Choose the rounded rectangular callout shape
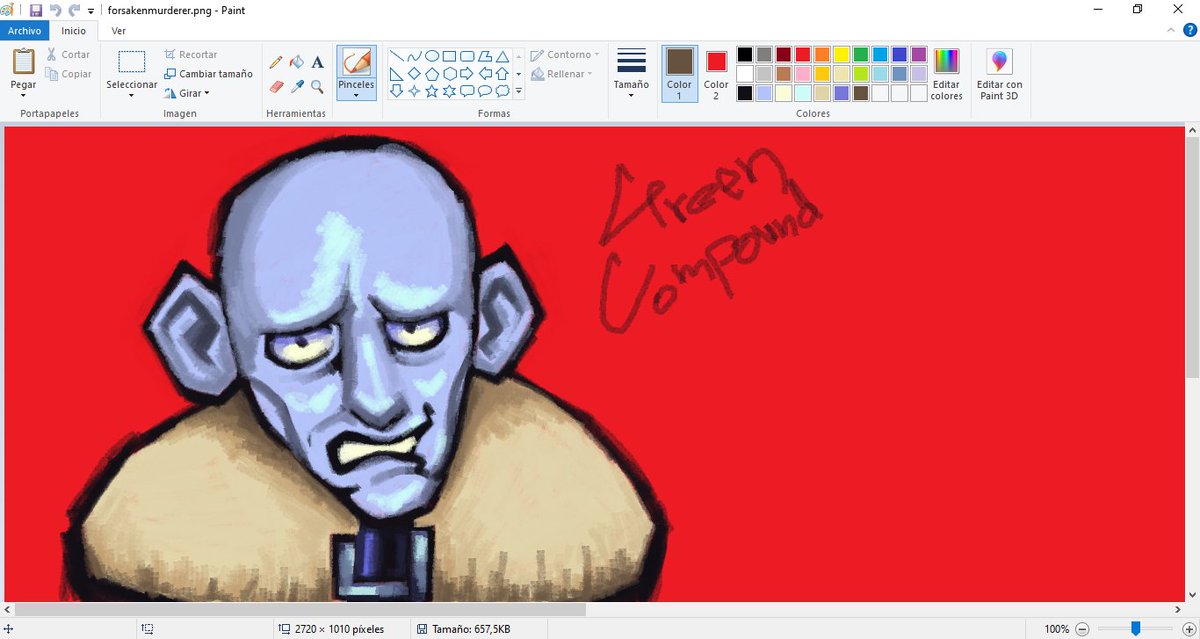 [x=467, y=91]
